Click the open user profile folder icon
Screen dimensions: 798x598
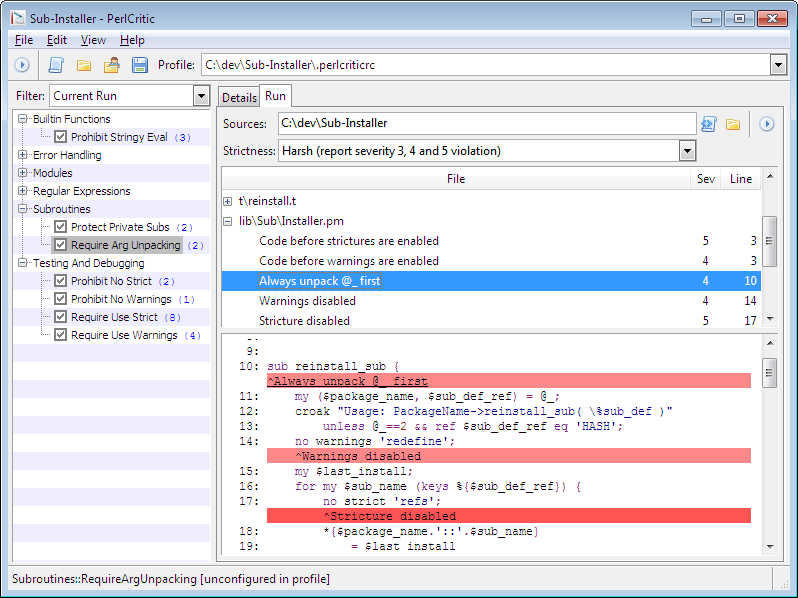point(111,65)
